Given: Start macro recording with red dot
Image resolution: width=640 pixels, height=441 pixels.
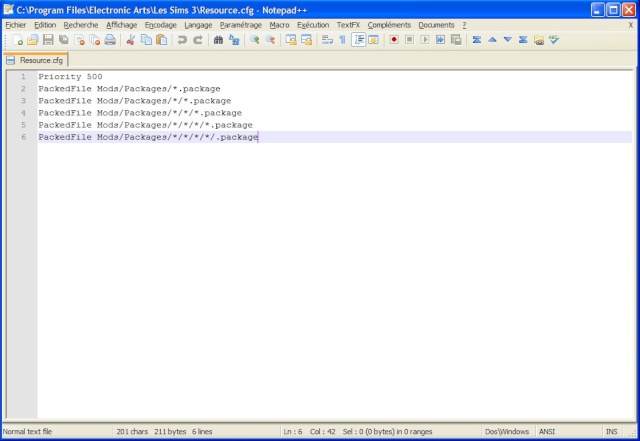Looking at the screenshot, I should point(394,40).
